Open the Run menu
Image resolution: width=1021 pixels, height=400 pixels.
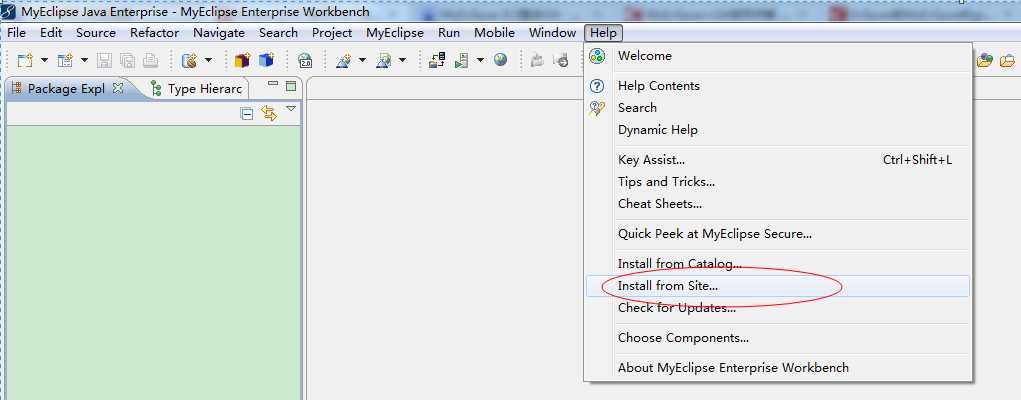click(x=449, y=33)
